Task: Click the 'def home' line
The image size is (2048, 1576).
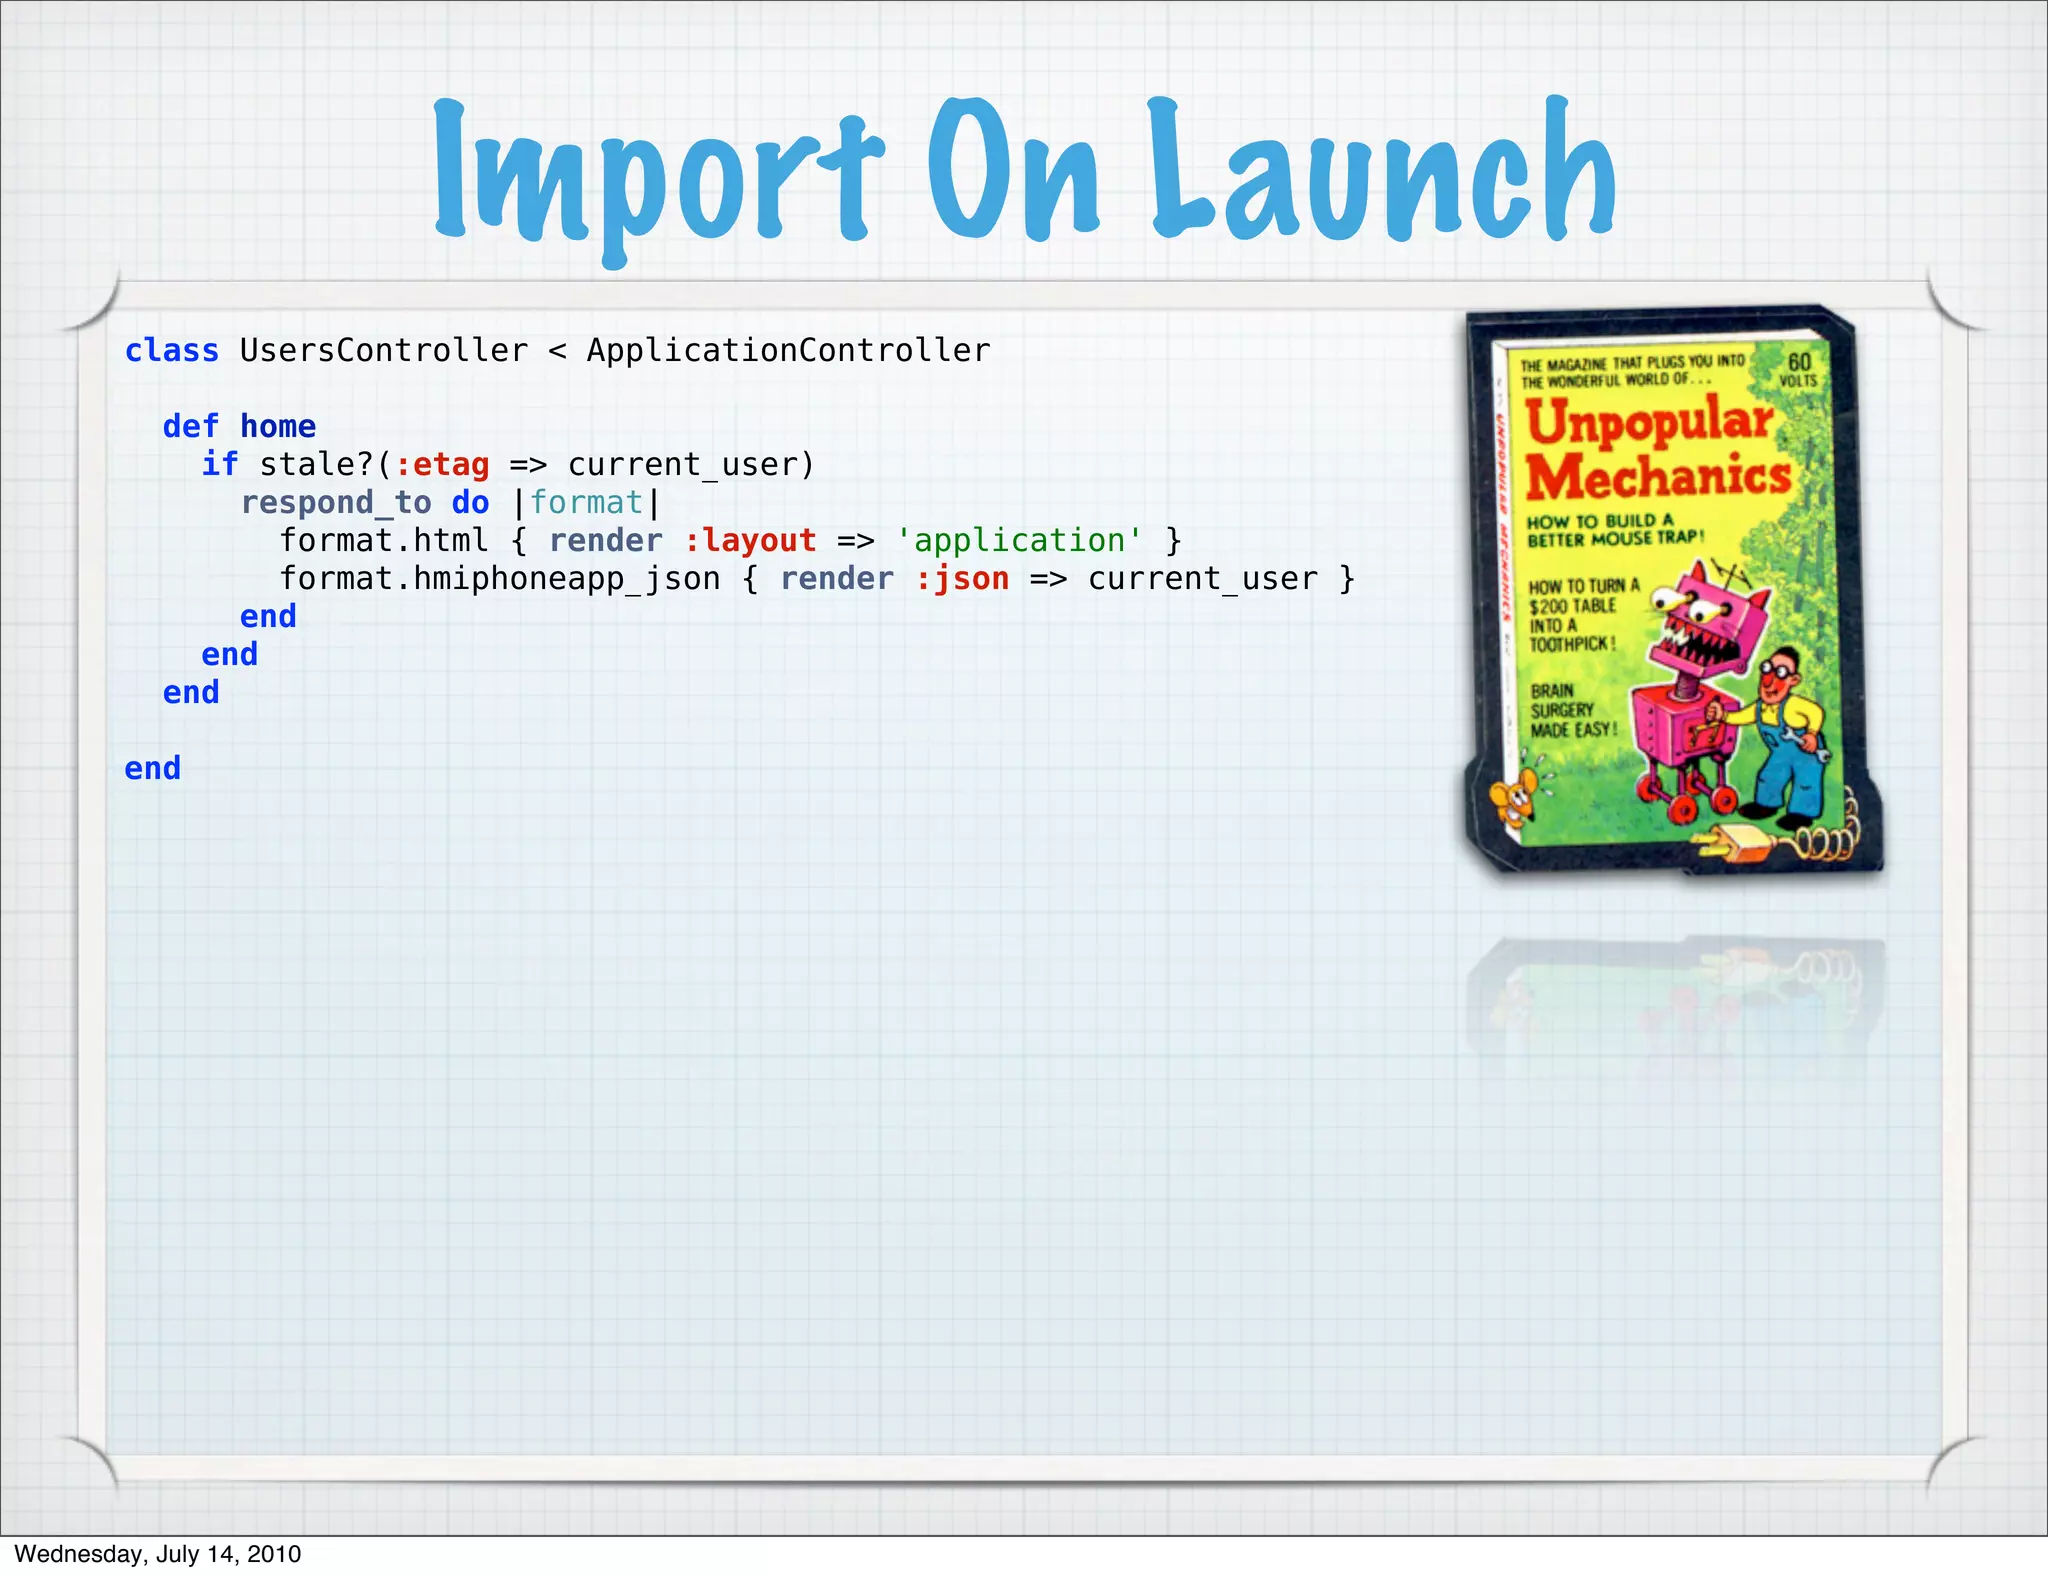Action: pos(239,427)
